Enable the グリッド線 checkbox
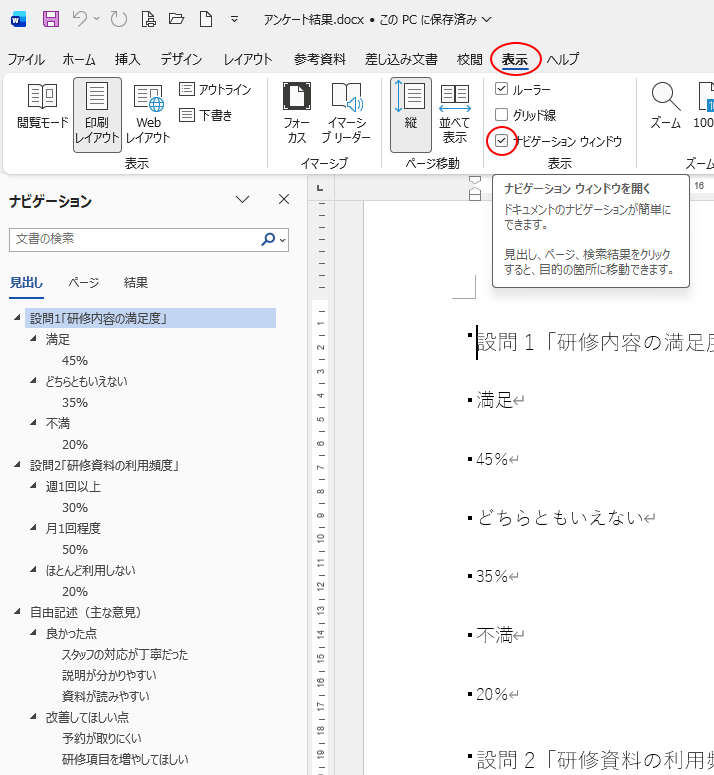This screenshot has width=714, height=775. pos(502,115)
